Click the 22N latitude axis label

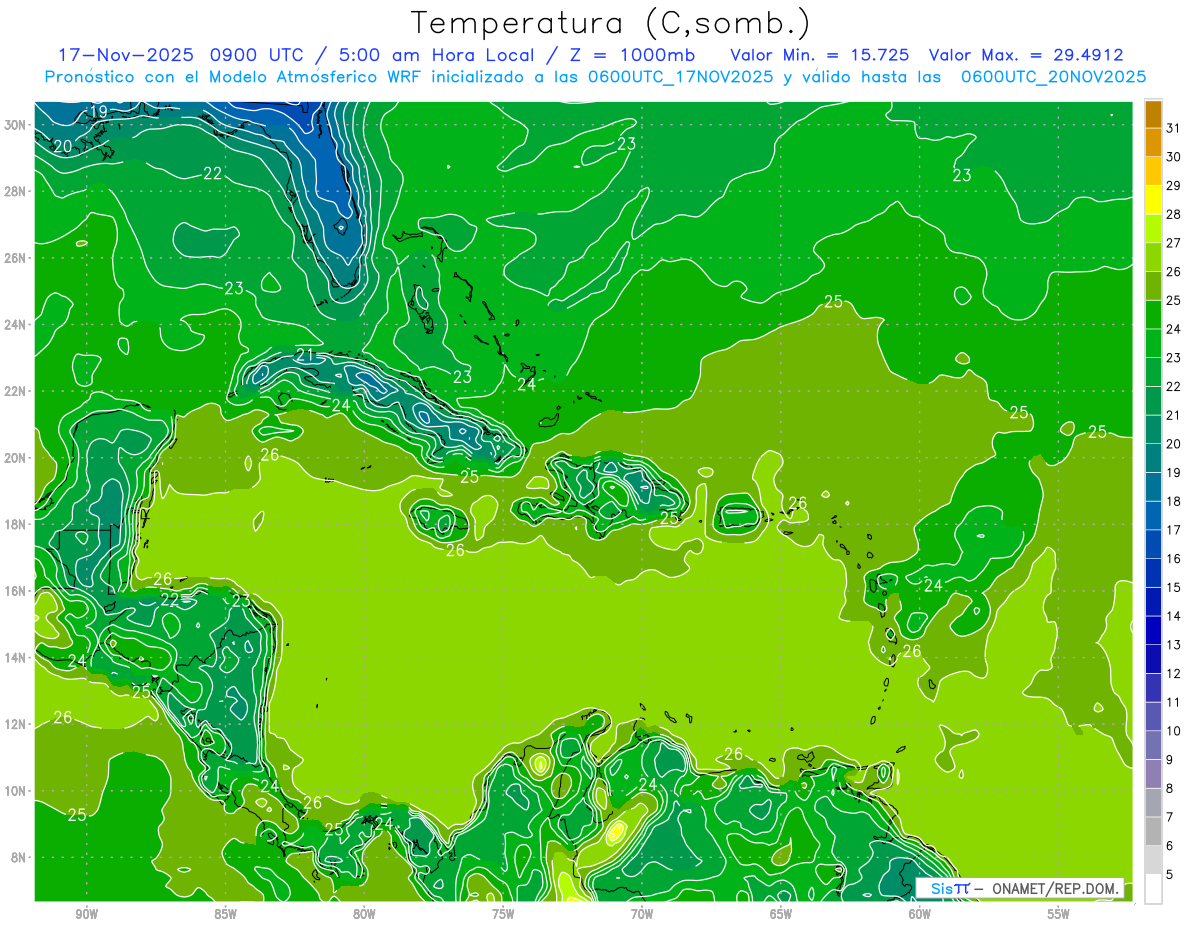17,391
